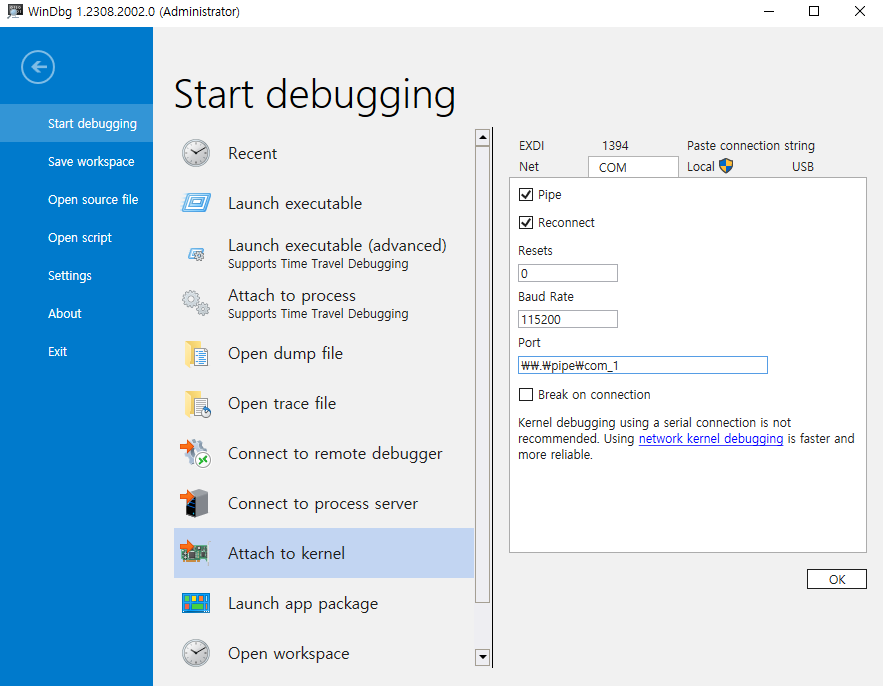Choose Exit in the sidebar
The width and height of the screenshot is (883, 686).
point(77,351)
